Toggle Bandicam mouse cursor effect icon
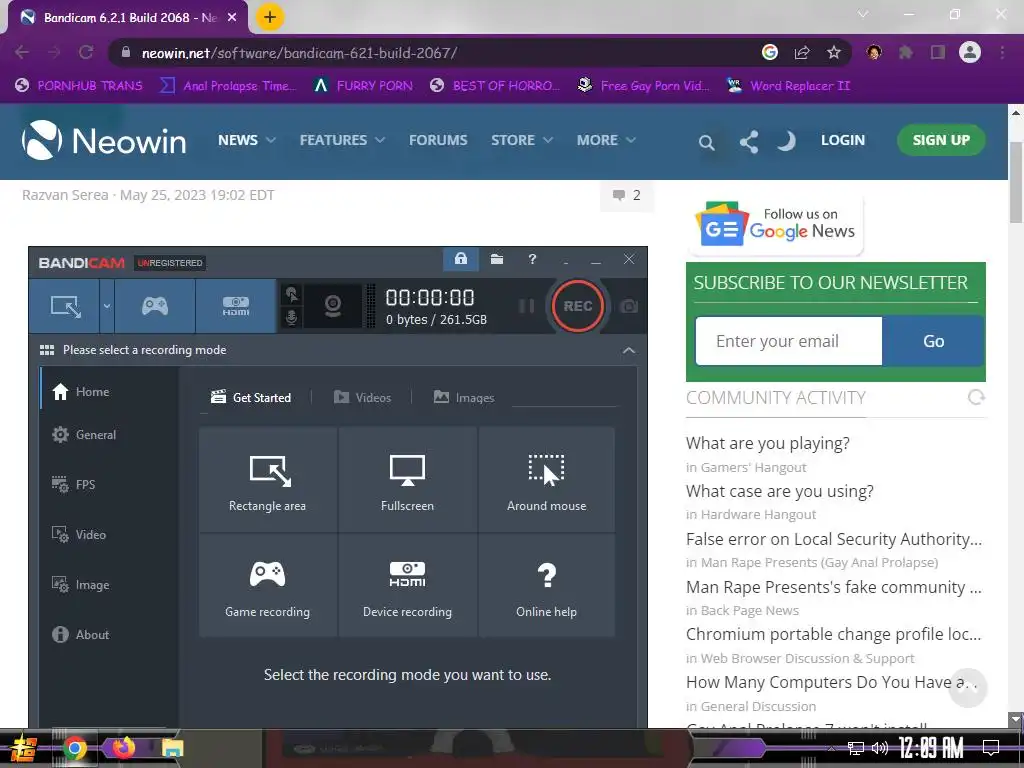This screenshot has width=1024, height=768. [x=291, y=295]
